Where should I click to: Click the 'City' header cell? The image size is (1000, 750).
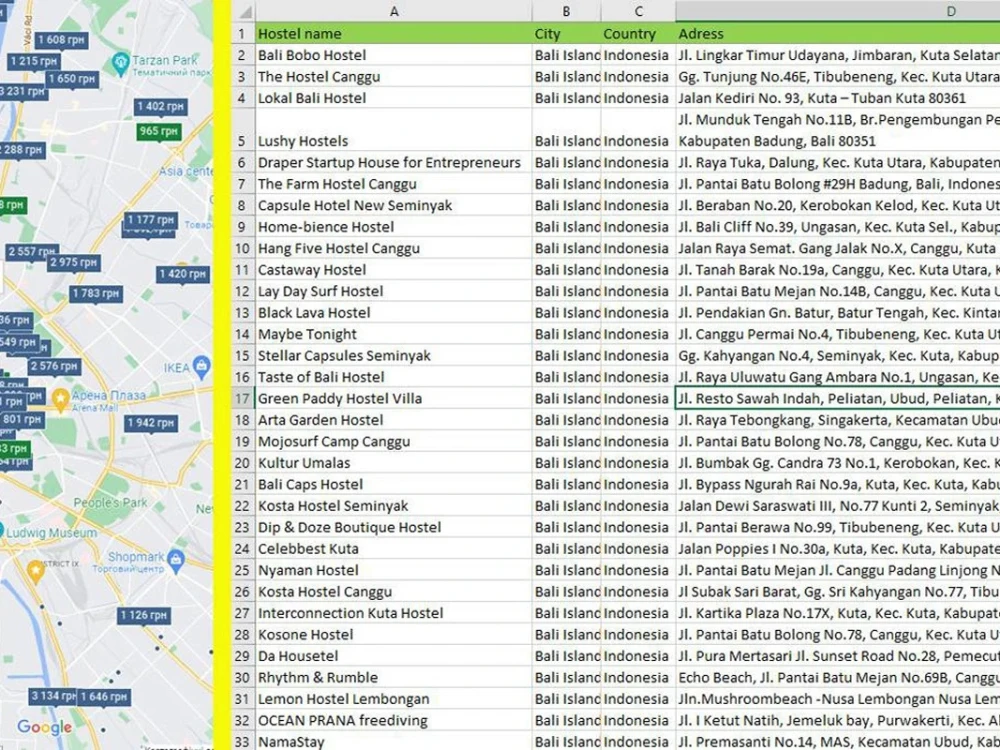coord(566,34)
